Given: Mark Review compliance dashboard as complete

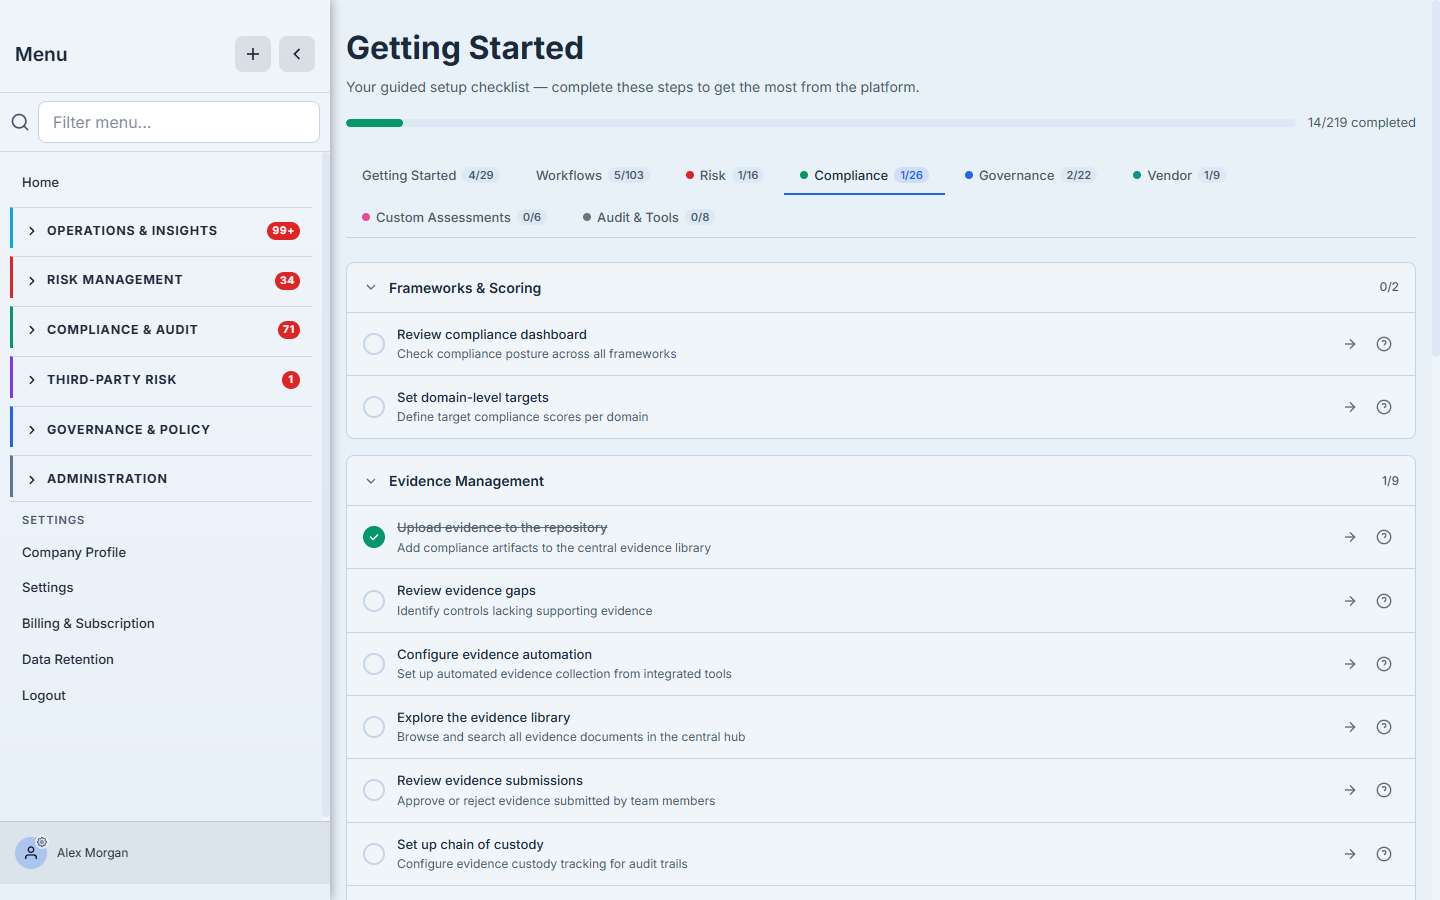Looking at the screenshot, I should [x=374, y=344].
